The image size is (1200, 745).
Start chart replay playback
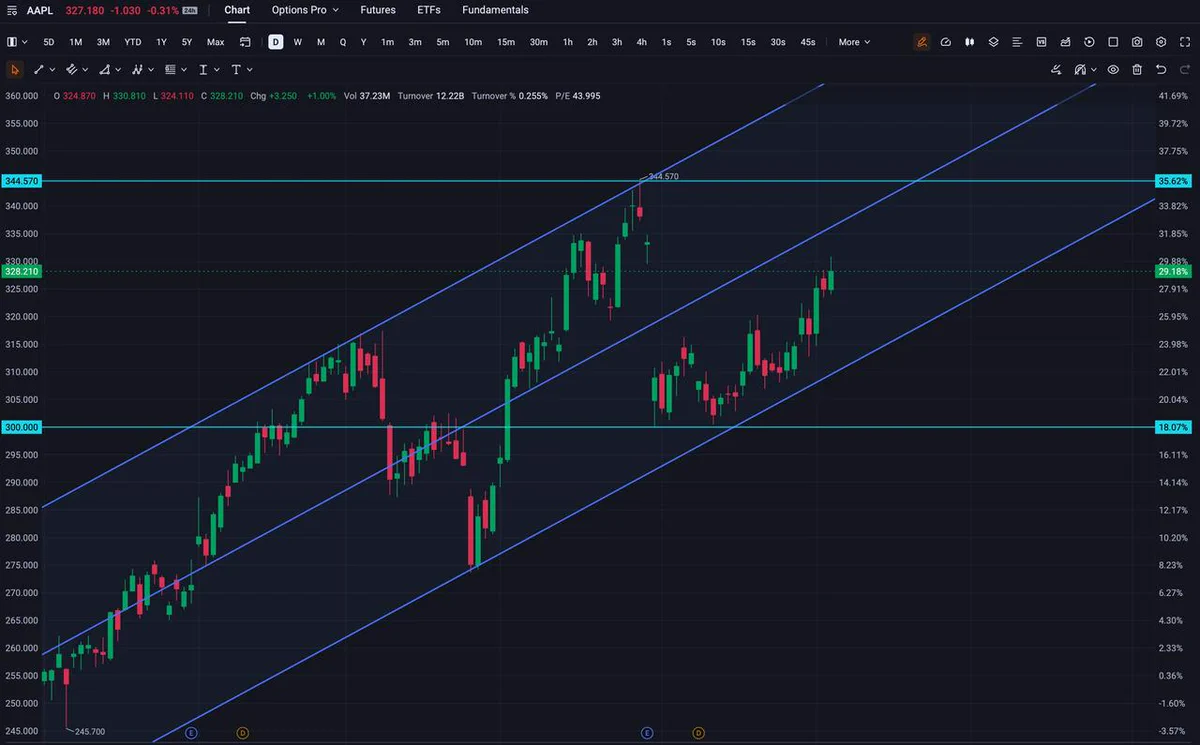1089,42
